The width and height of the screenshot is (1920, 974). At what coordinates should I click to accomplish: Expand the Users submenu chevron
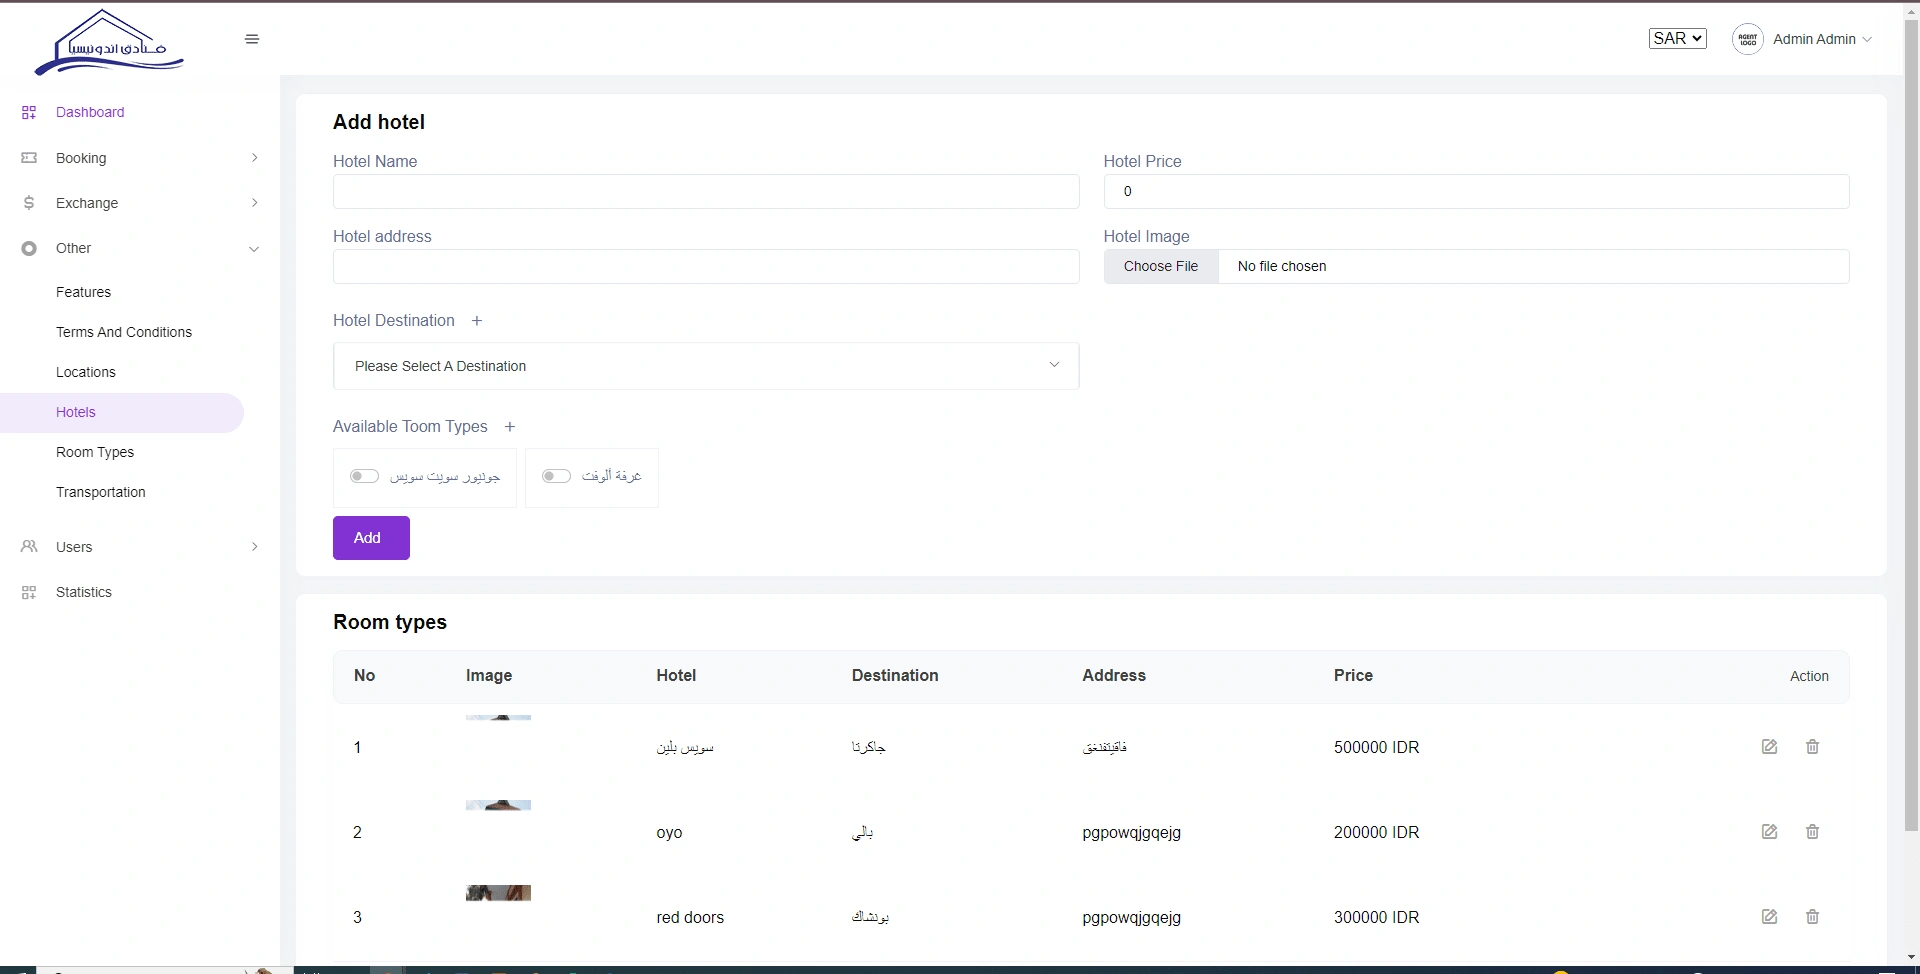254,547
